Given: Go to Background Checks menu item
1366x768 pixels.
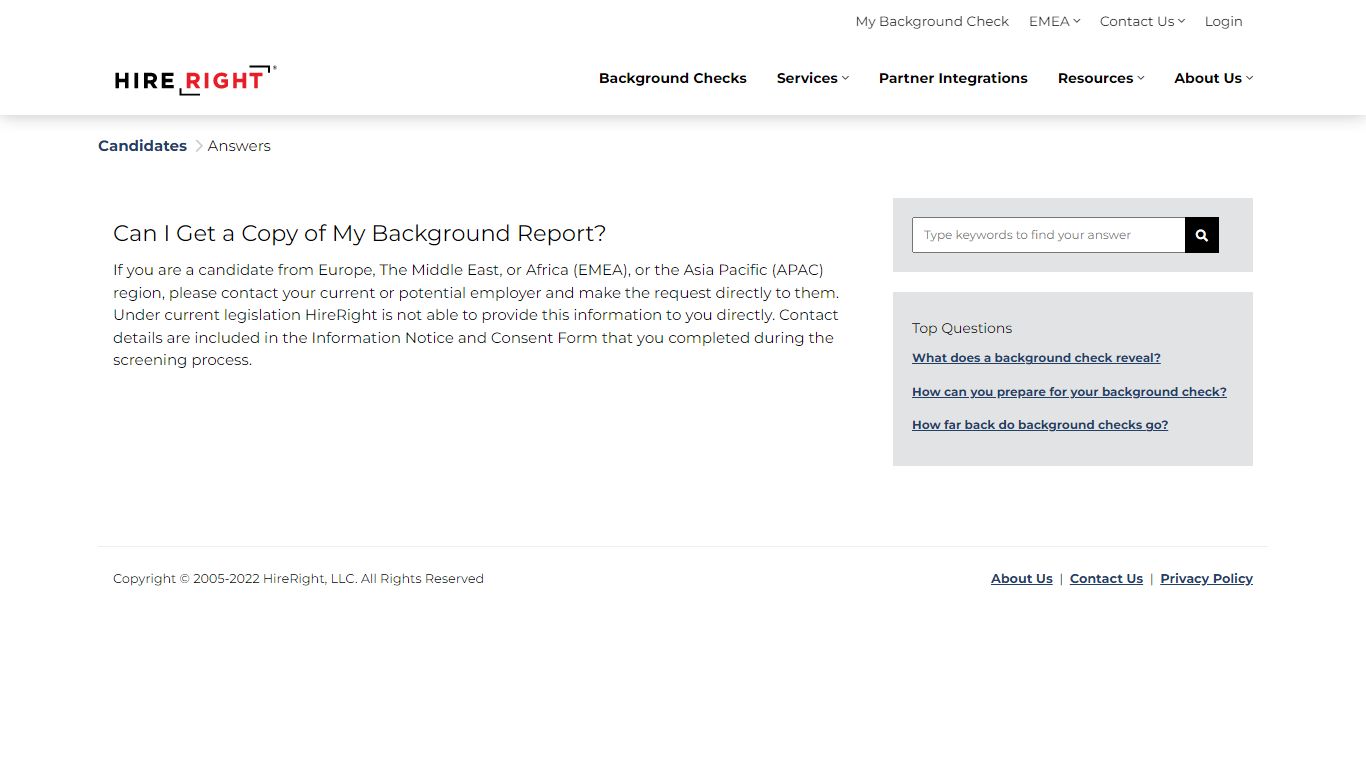Looking at the screenshot, I should pos(673,78).
